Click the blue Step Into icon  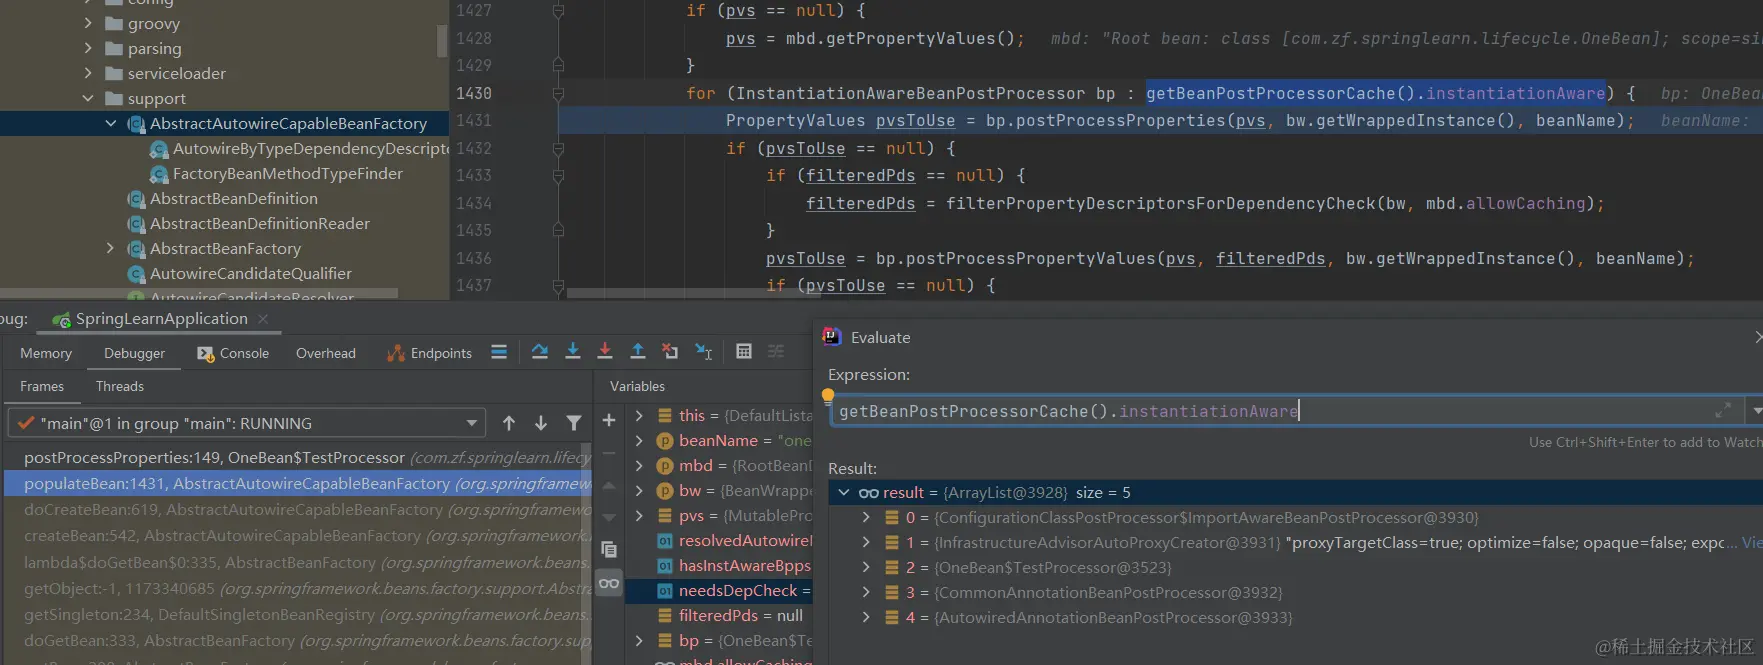click(573, 352)
